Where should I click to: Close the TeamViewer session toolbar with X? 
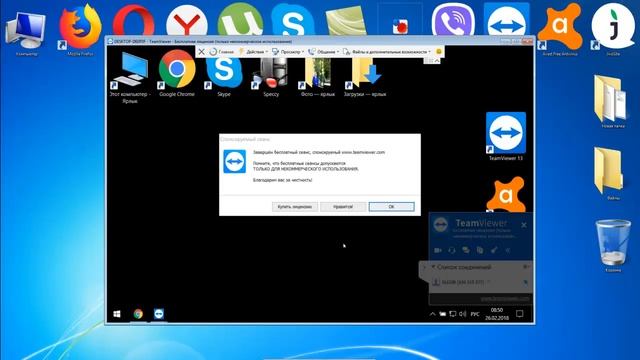201,52
